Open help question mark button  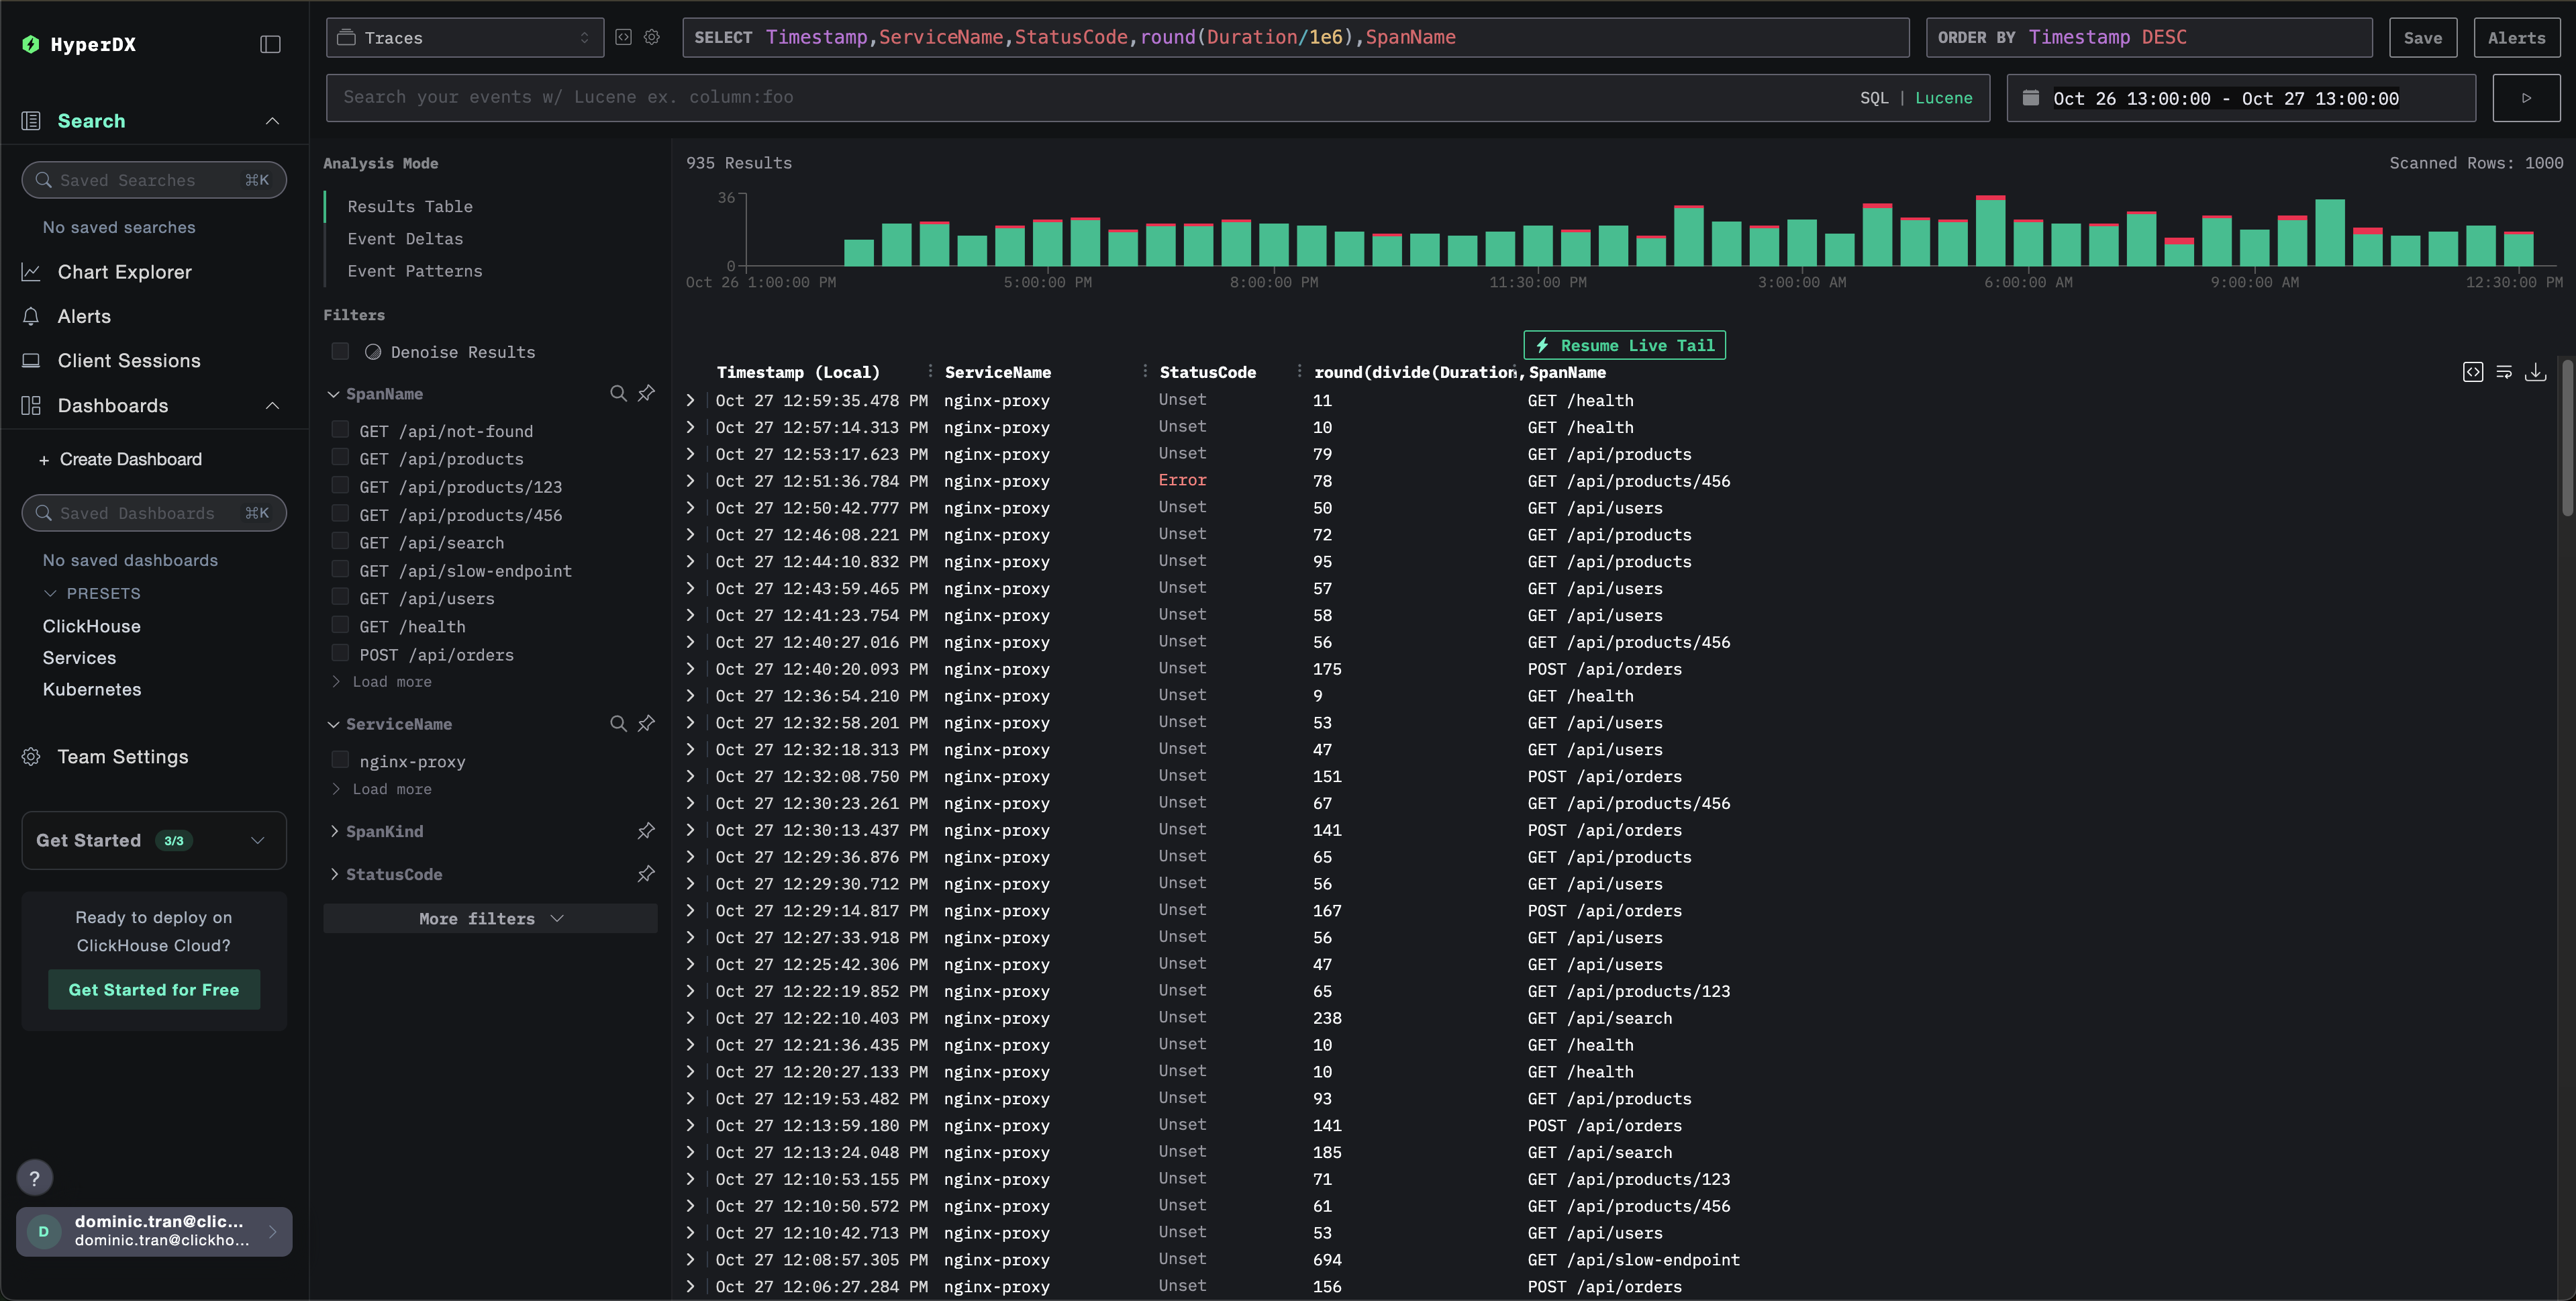[x=35, y=1178]
